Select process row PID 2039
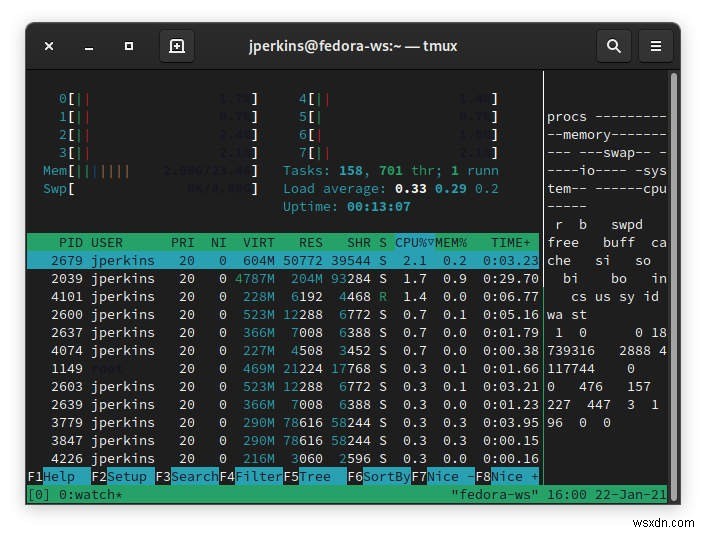The width and height of the screenshot is (706, 533). point(283,279)
